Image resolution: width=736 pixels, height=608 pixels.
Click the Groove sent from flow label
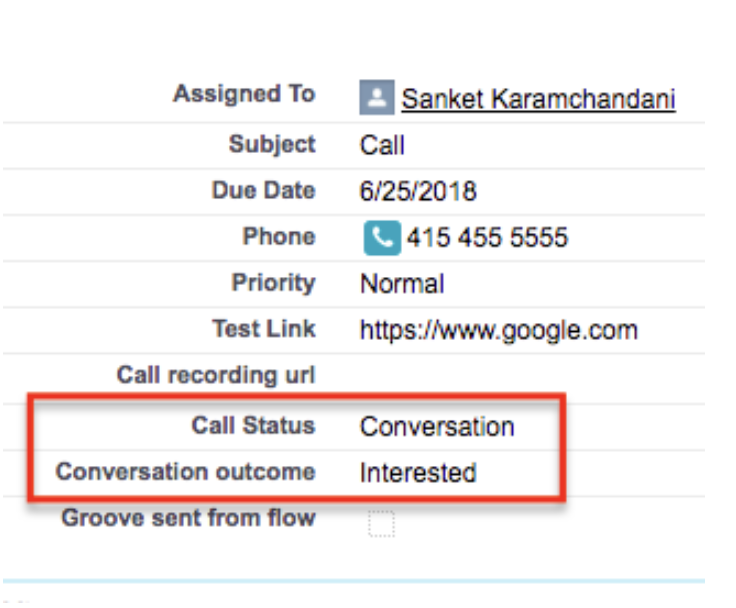pos(188,518)
